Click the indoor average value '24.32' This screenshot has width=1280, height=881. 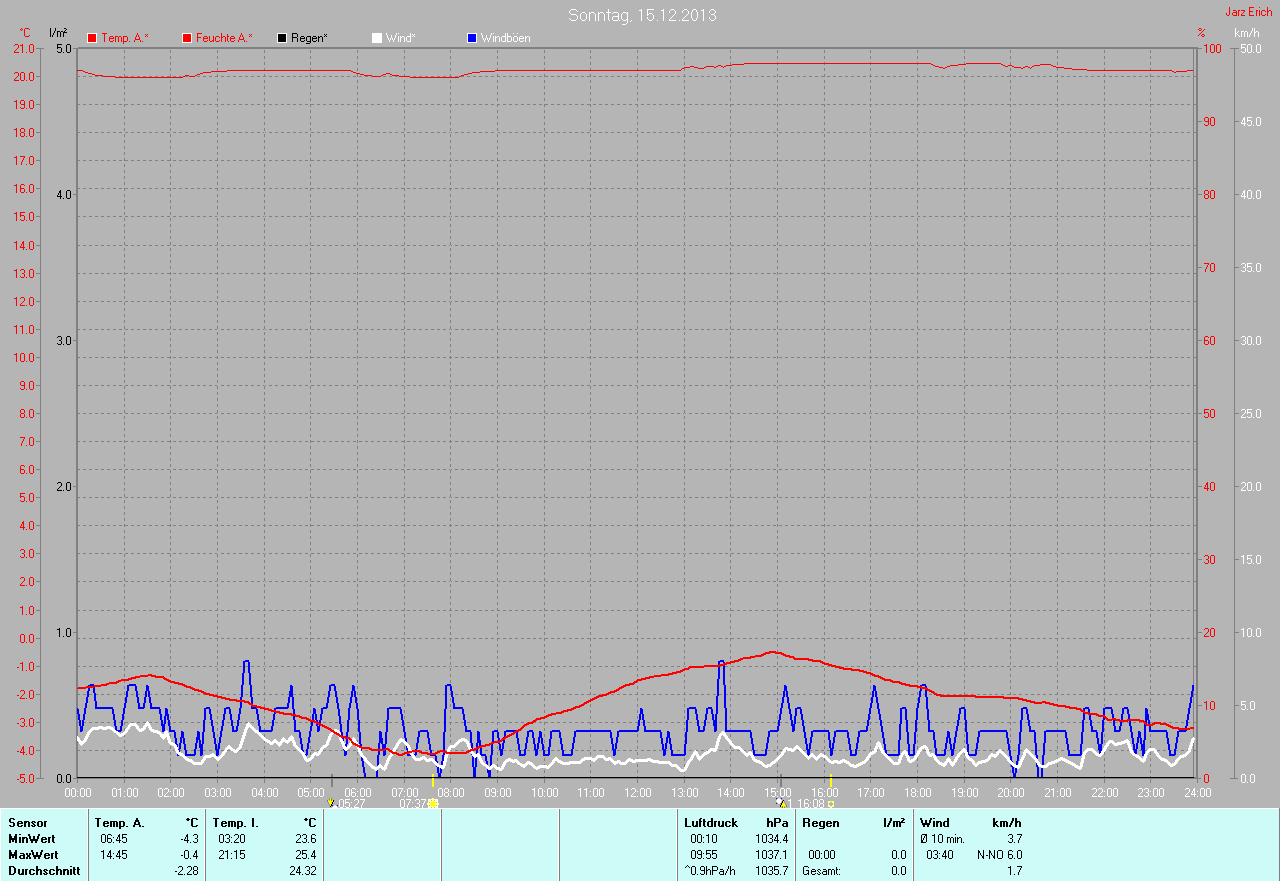click(303, 871)
